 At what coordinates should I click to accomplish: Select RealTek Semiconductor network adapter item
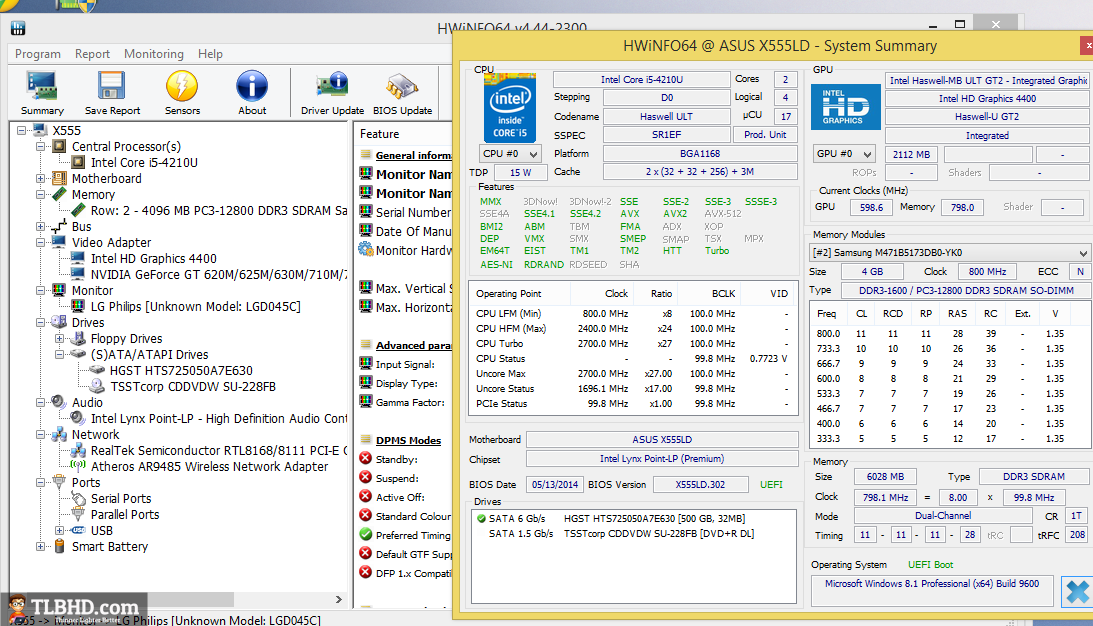tap(218, 450)
